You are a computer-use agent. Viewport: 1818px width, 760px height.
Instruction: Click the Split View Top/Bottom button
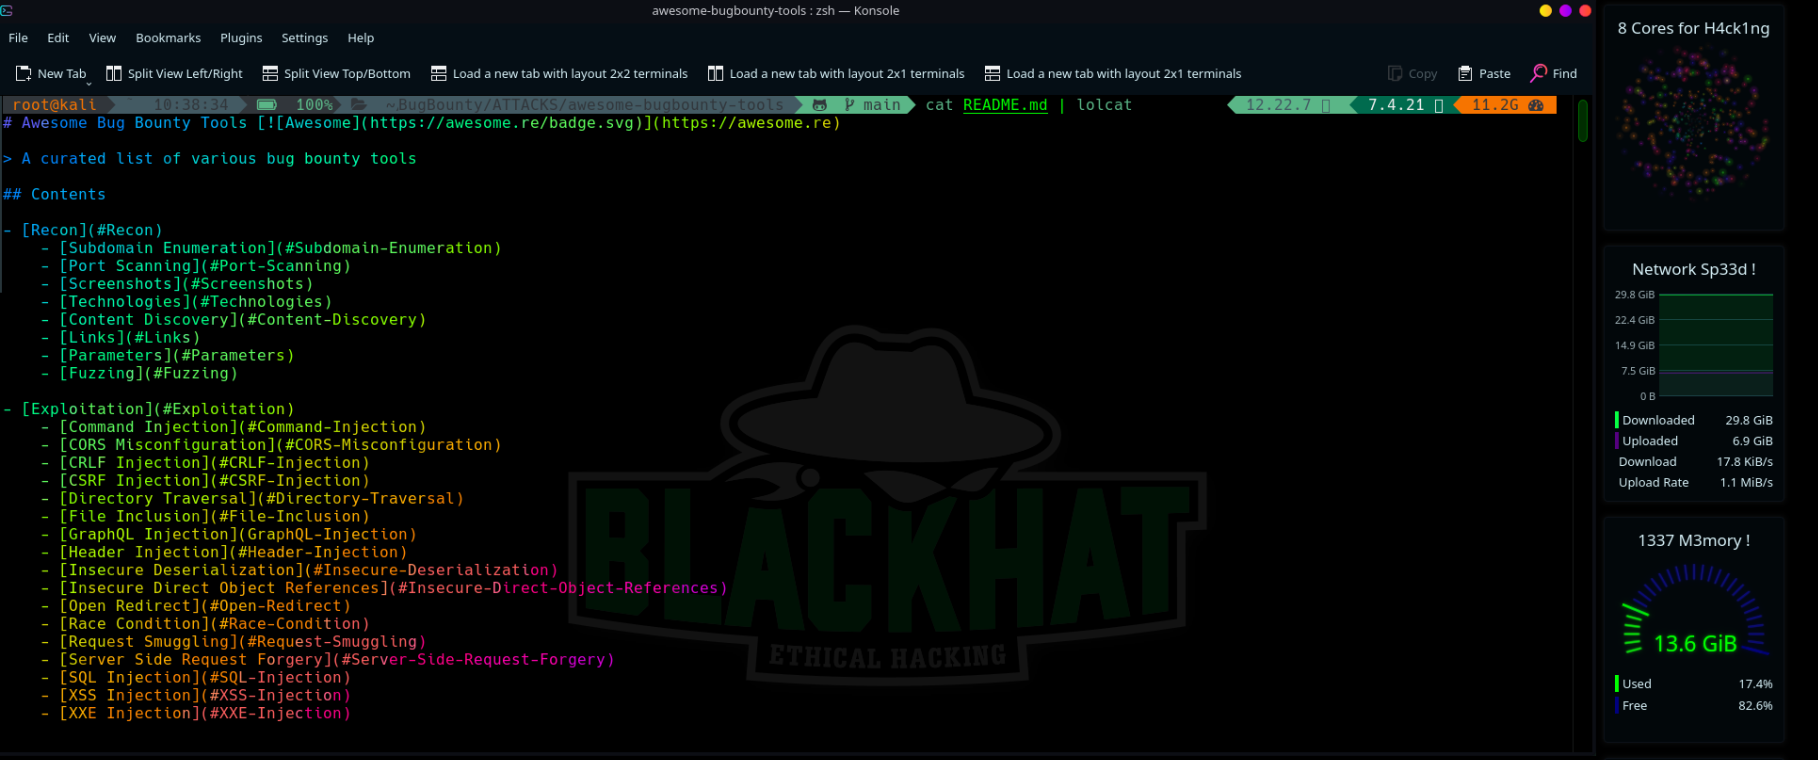pyautogui.click(x=336, y=74)
